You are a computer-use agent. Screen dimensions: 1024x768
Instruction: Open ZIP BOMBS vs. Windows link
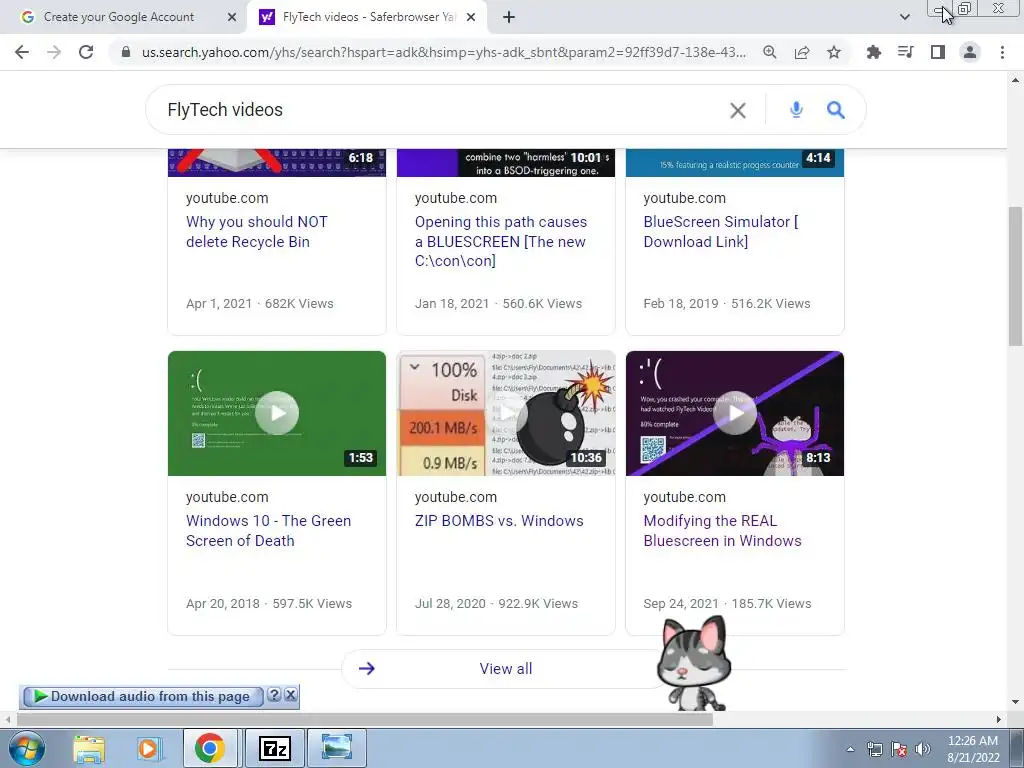(x=499, y=521)
